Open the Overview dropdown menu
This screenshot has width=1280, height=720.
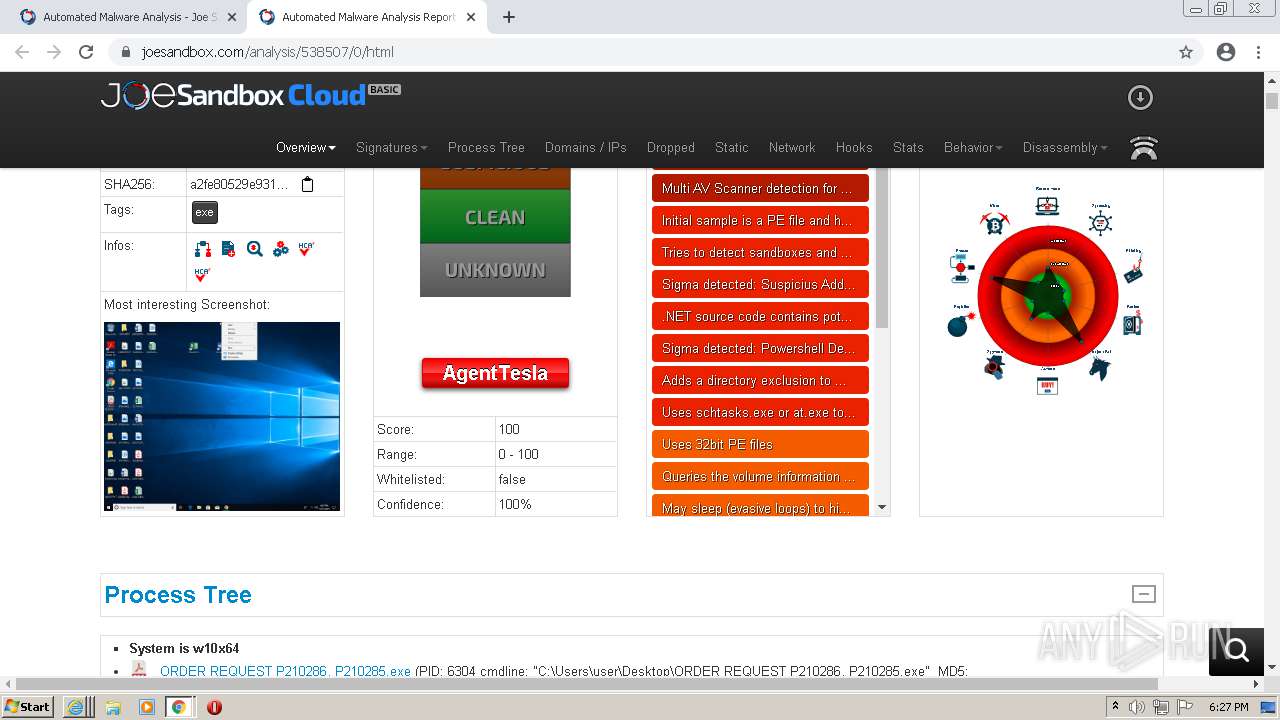tap(306, 147)
